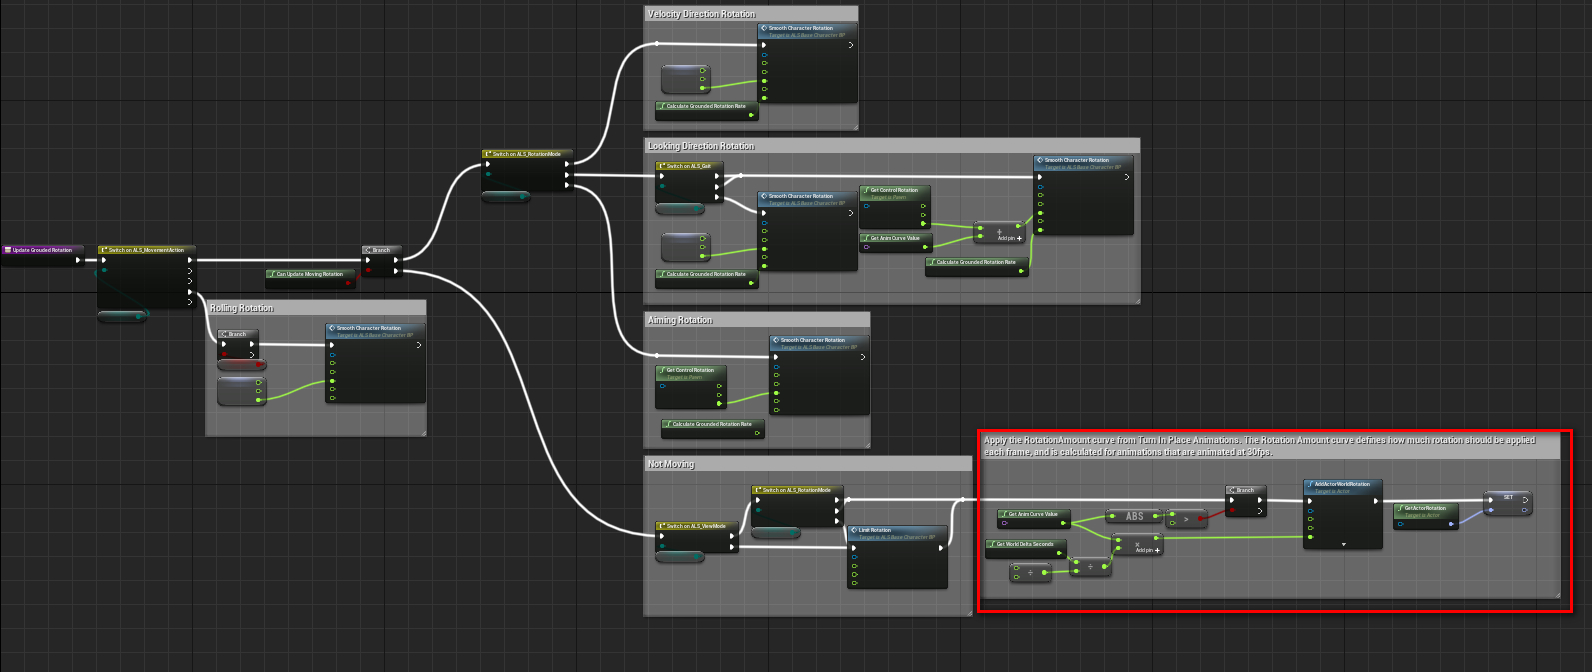Screen dimensions: 1592x672
Task: Select the Rolling Rotation comment box title
Action: [x=241, y=308]
